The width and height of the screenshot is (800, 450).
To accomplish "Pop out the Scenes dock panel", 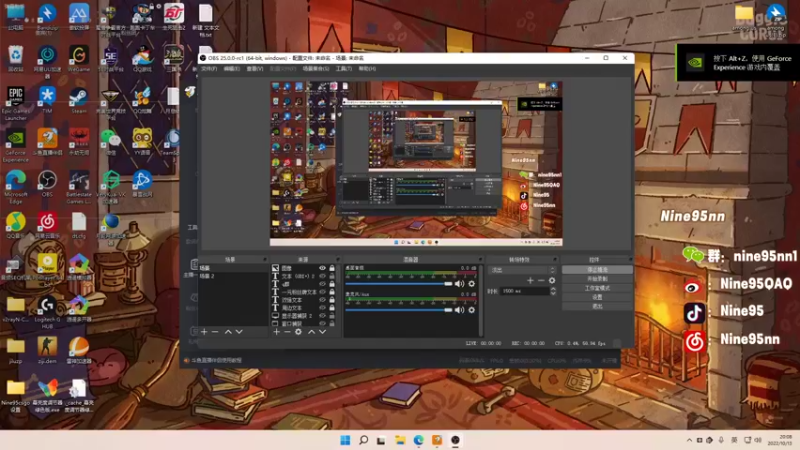I will click(x=264, y=260).
